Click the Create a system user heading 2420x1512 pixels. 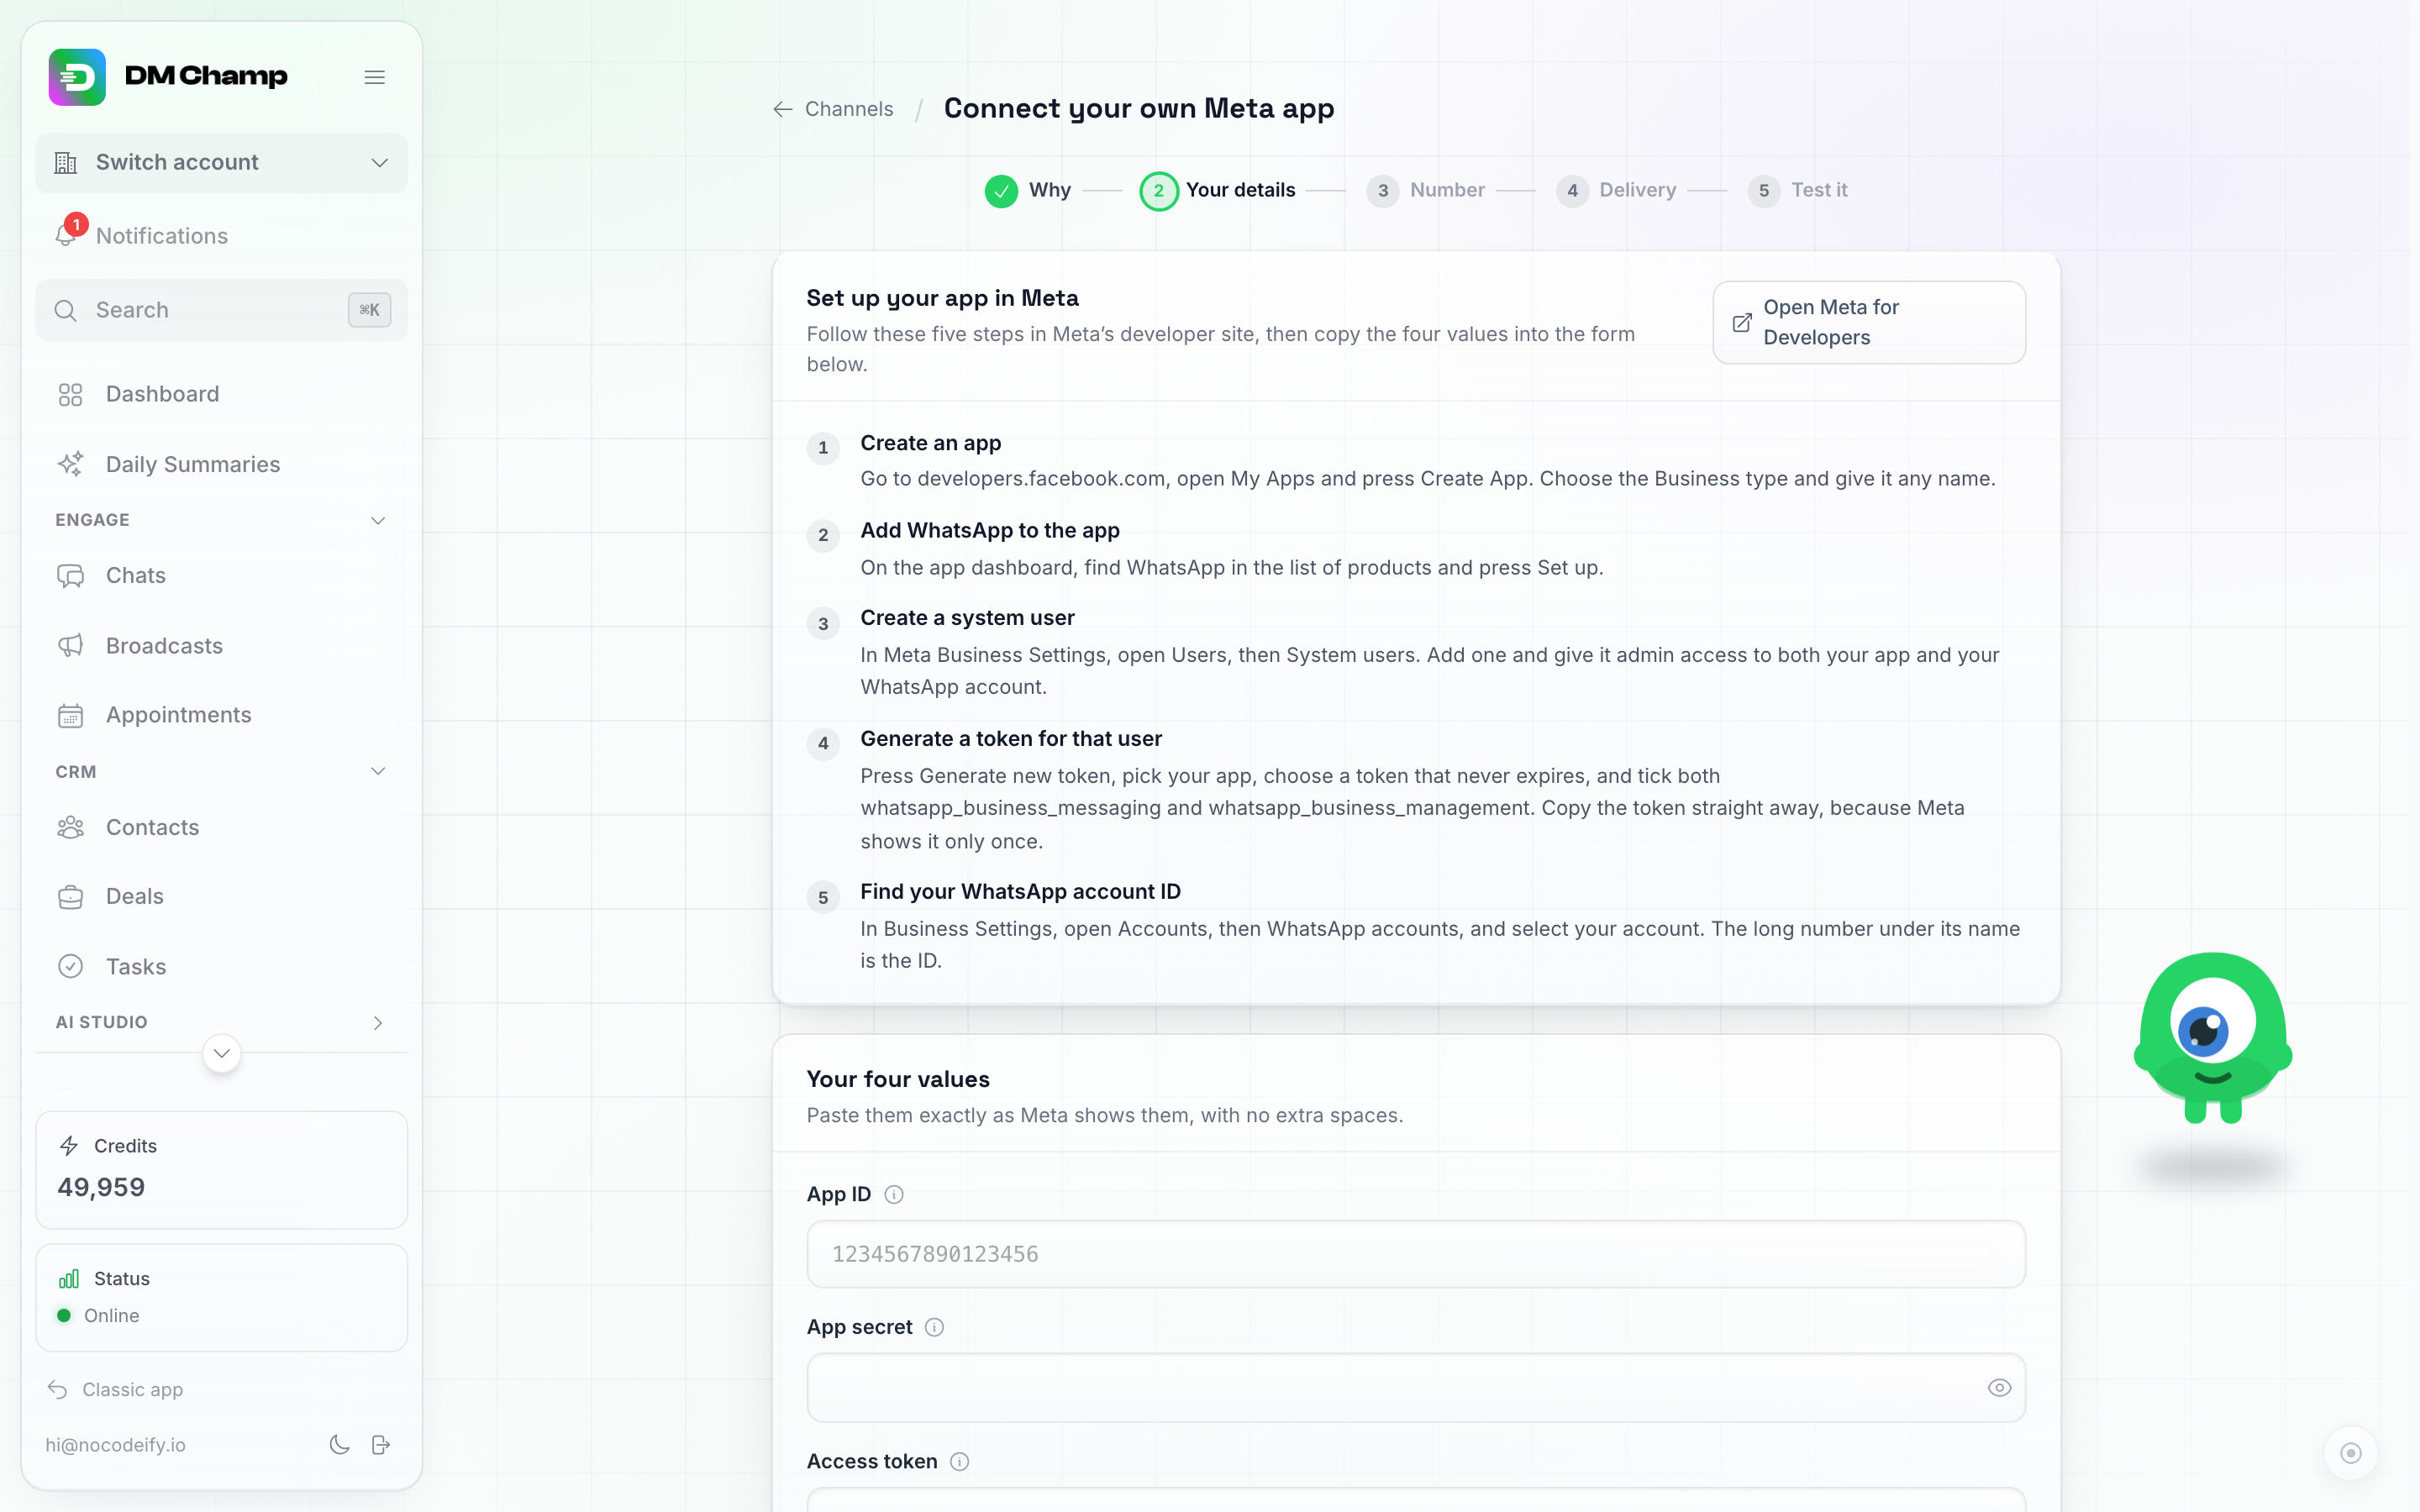click(967, 618)
